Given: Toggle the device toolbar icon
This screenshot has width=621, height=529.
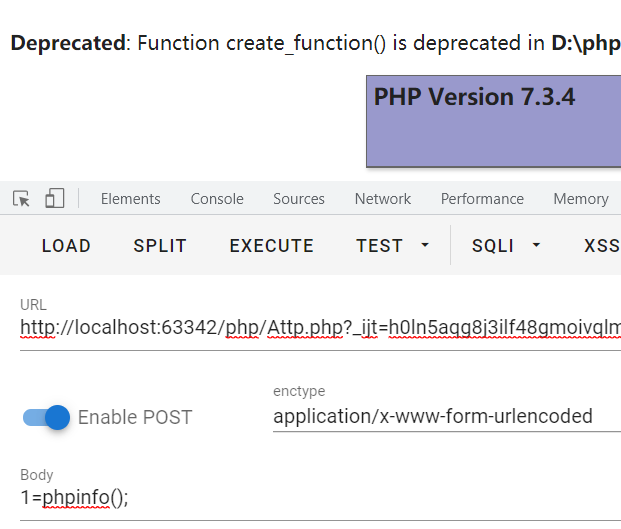Looking at the screenshot, I should (x=54, y=199).
